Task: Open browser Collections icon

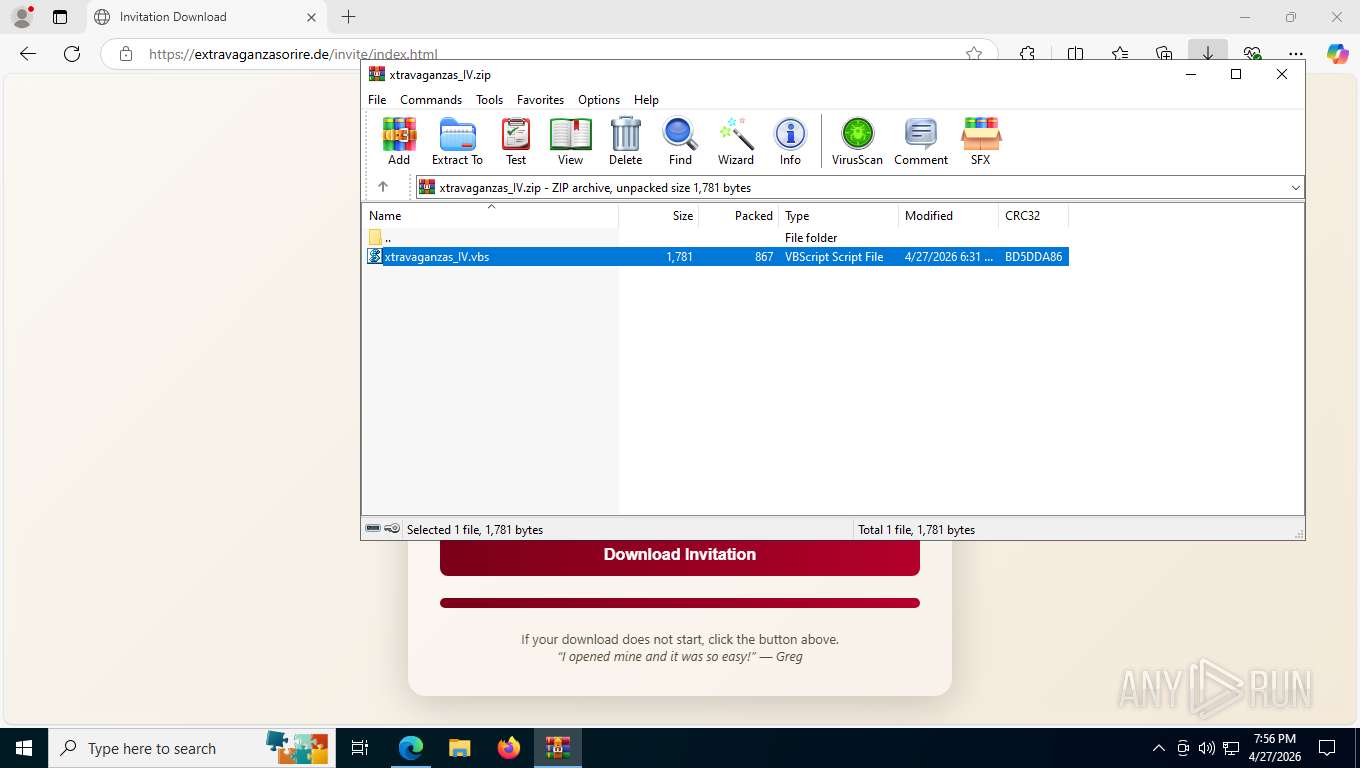Action: pos(1163,54)
